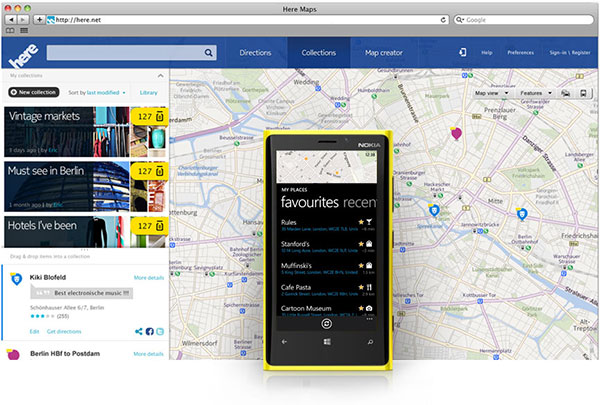Toggle the public transport icon on the map
Image resolution: width=600 pixels, height=405 pixels.
tap(583, 93)
